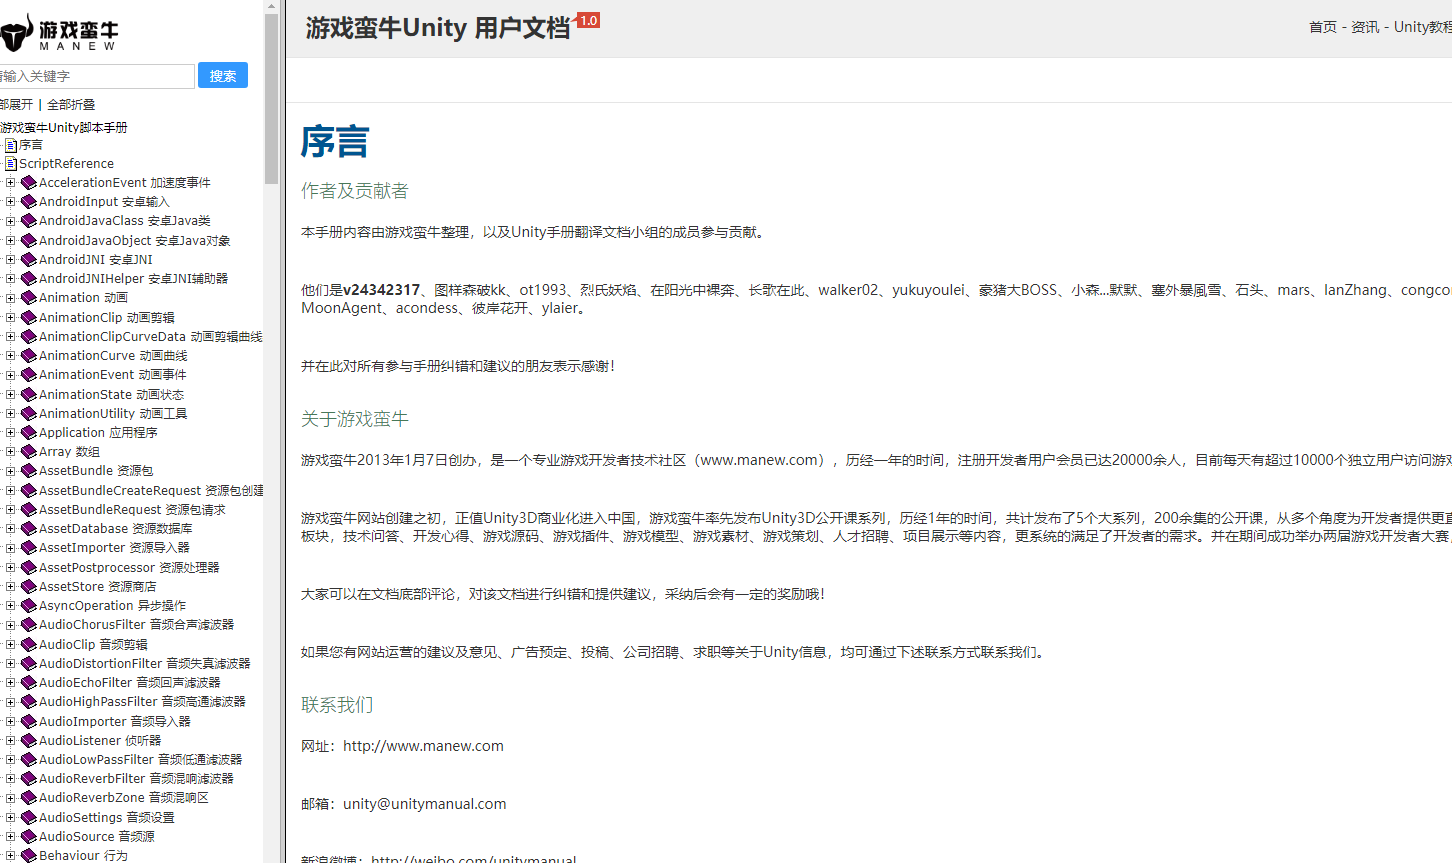Viewport: 1452px width, 863px height.
Task: Click the AnimationClip book icon
Action: pyautogui.click(x=29, y=317)
